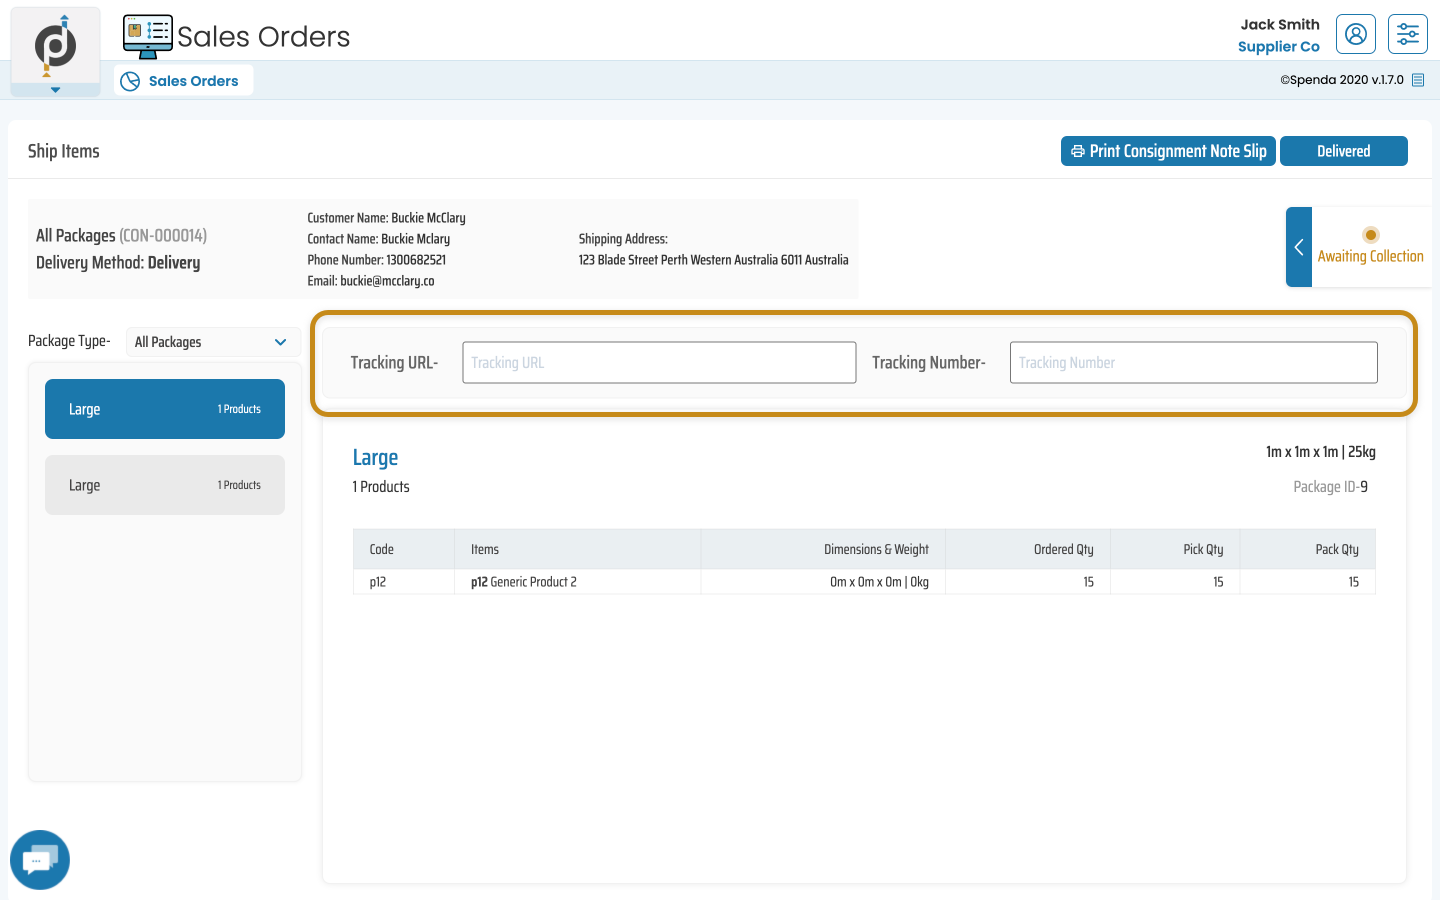
Task: Select the highlighted blue Large package
Action: pos(165,409)
